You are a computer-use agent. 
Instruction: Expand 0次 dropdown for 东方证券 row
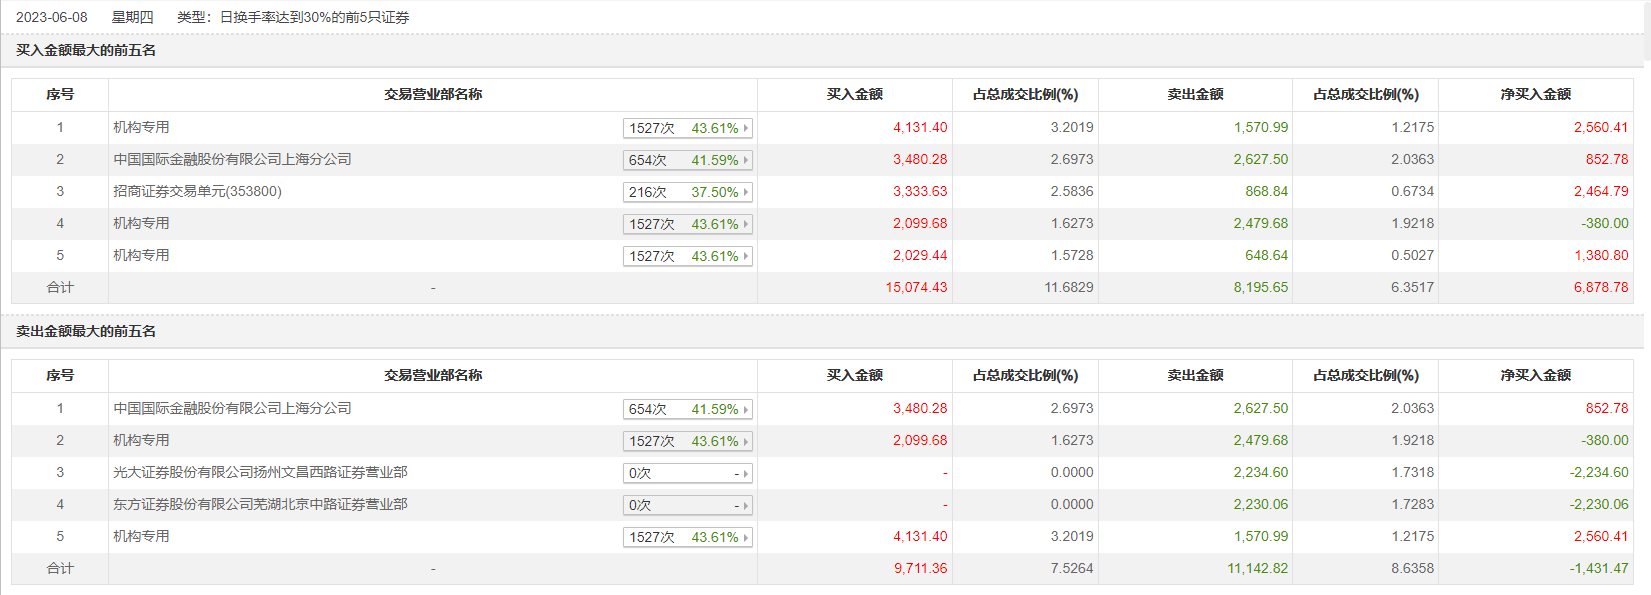tap(687, 505)
